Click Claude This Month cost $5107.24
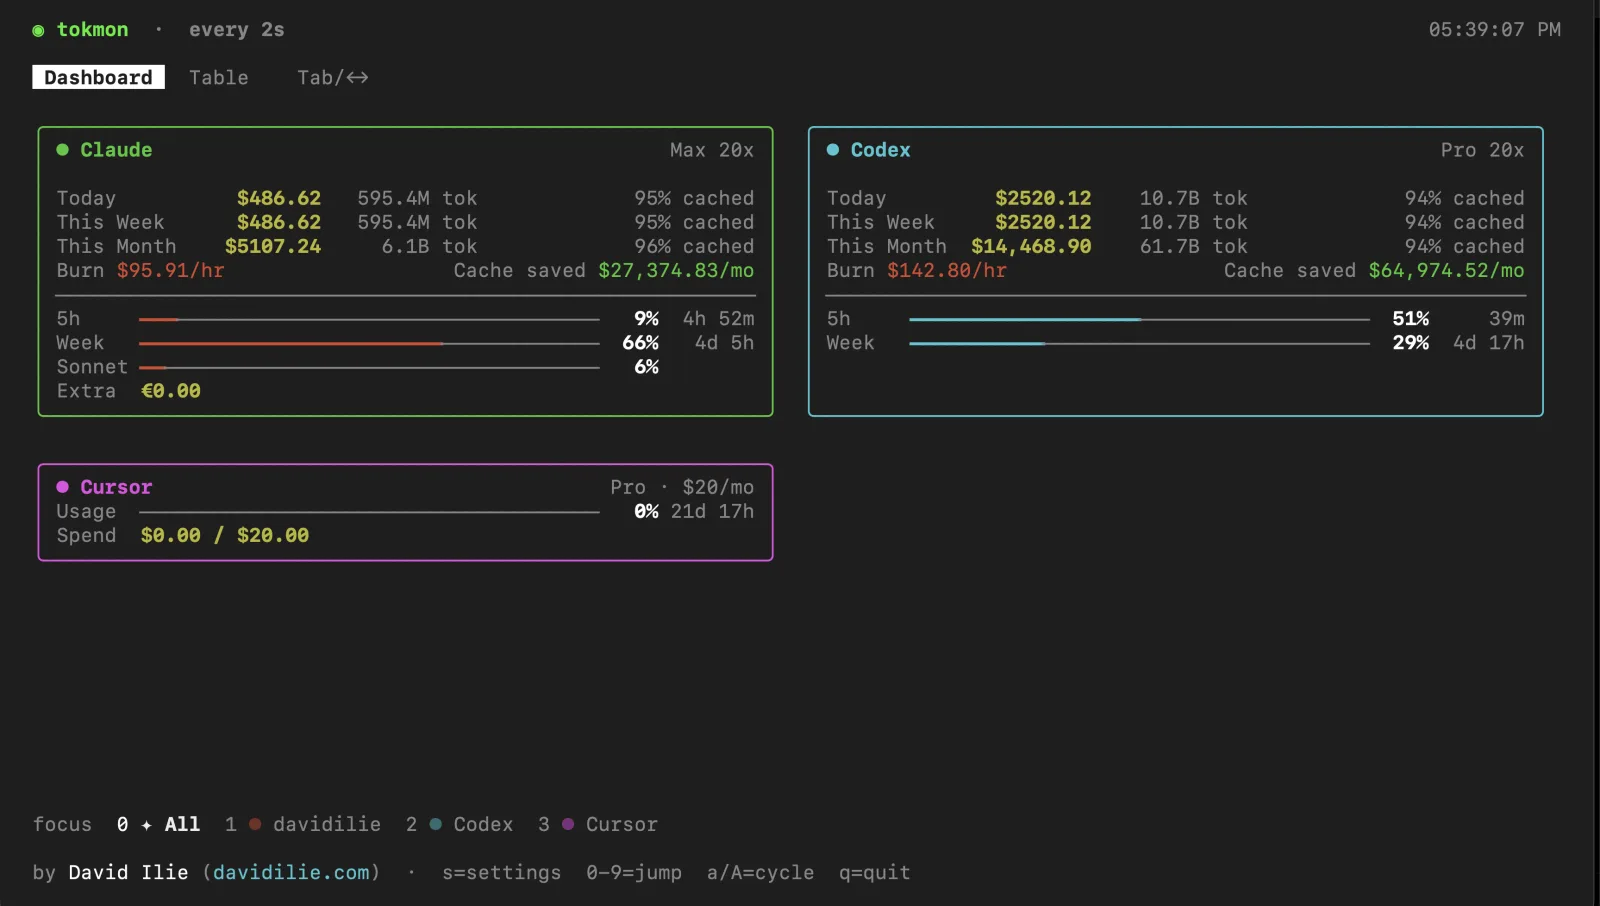 tap(273, 247)
